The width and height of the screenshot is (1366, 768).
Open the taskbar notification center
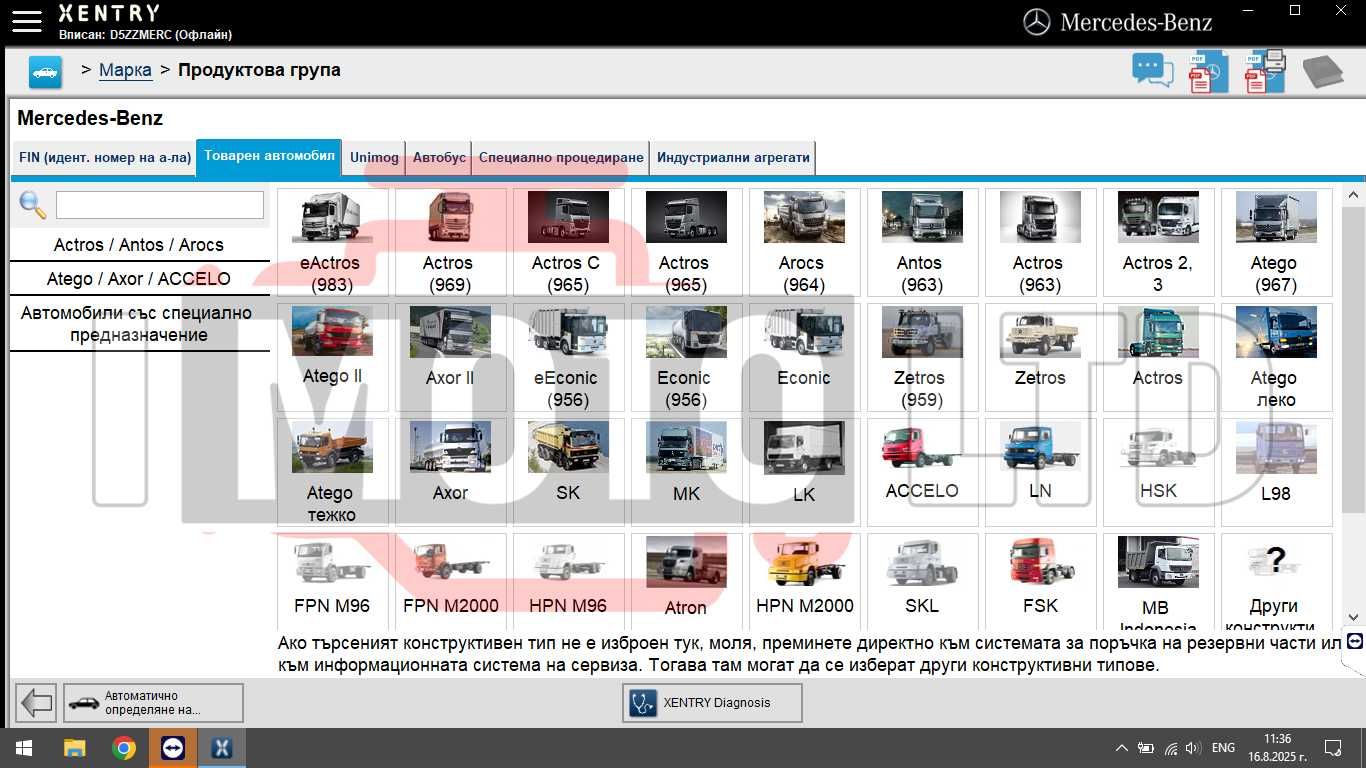click(x=1332, y=748)
